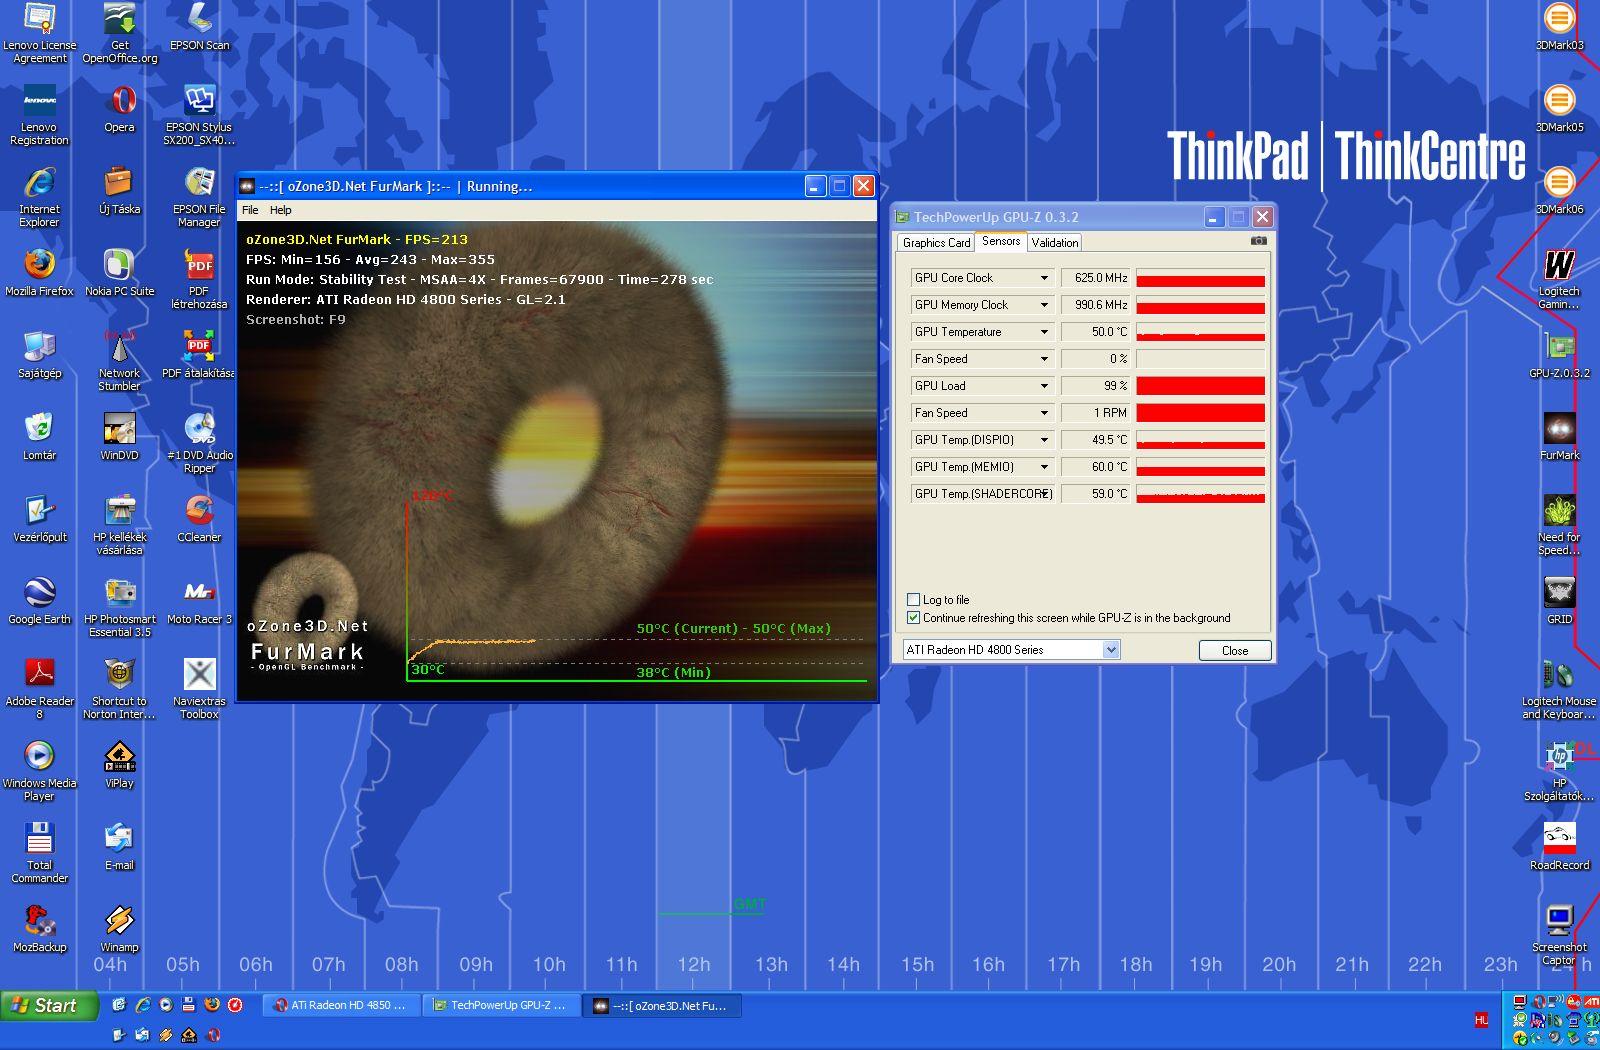Switch to Validation tab in GPU-Z
The width and height of the screenshot is (1600, 1050).
(x=1055, y=243)
